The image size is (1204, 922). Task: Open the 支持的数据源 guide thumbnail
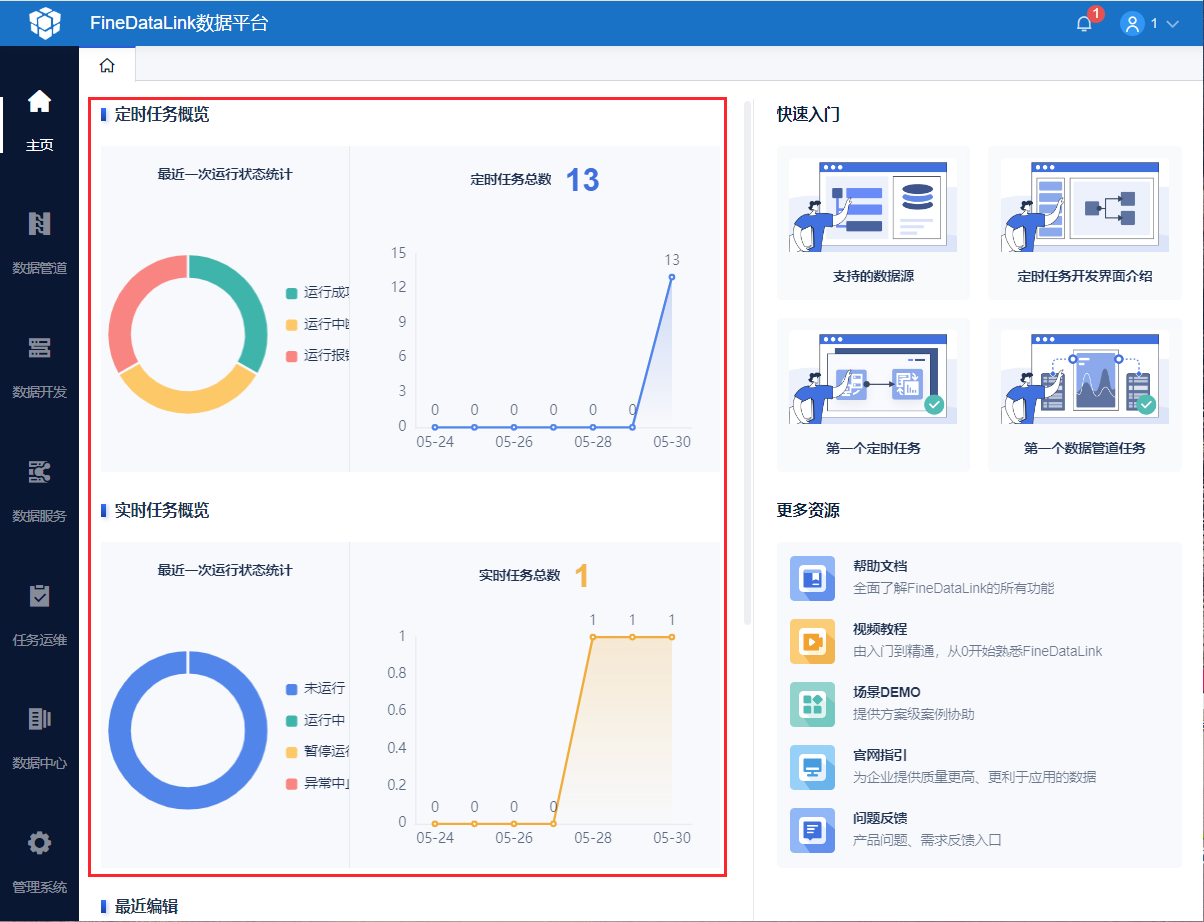click(x=873, y=205)
